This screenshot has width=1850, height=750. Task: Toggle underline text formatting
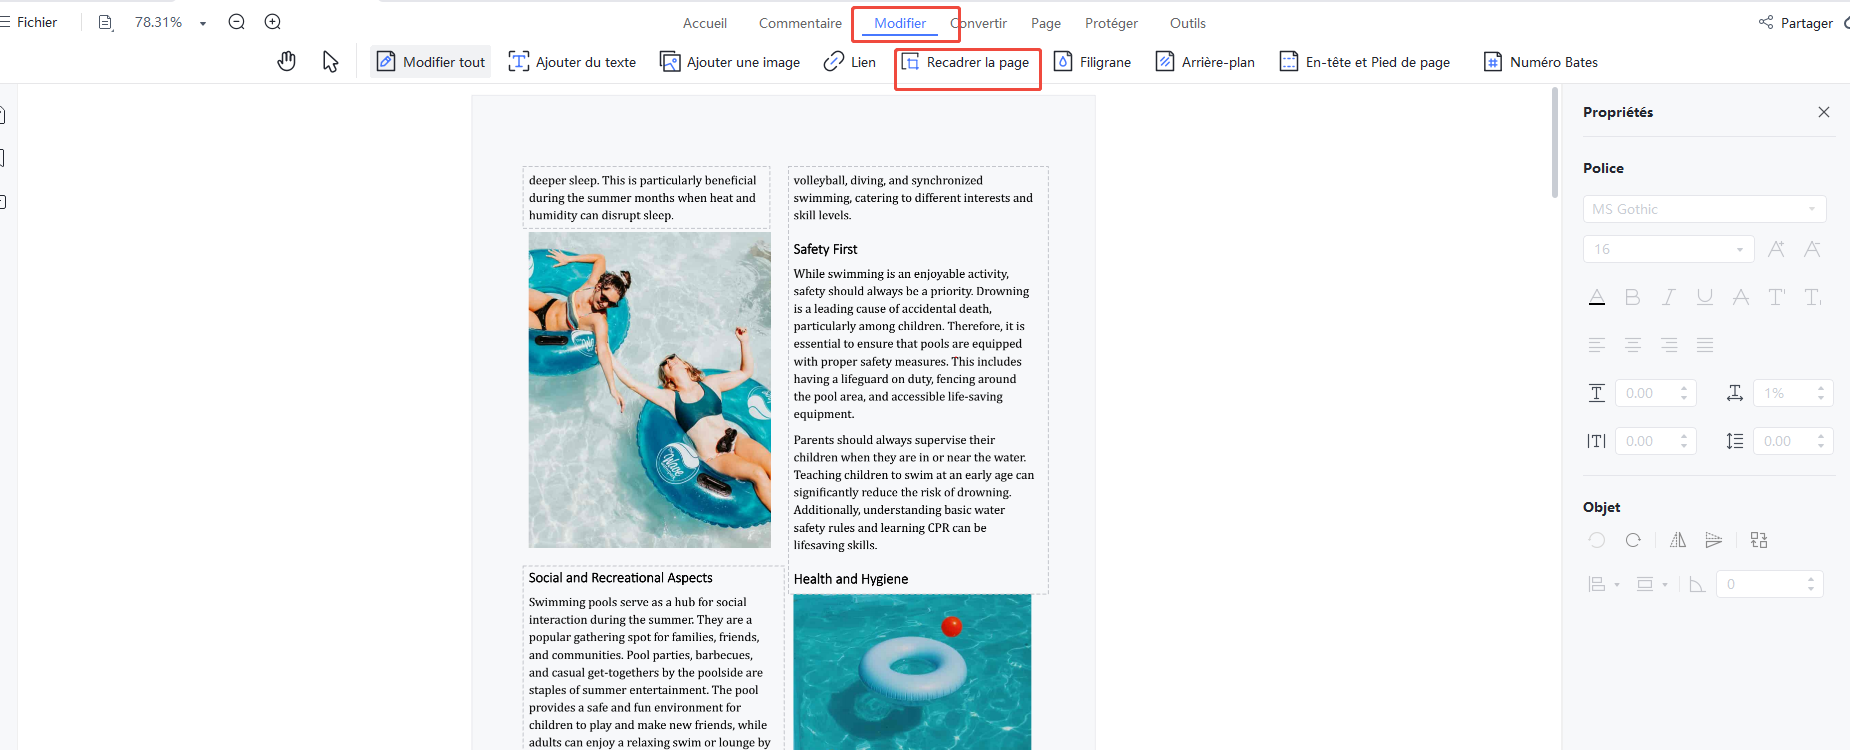click(1704, 297)
